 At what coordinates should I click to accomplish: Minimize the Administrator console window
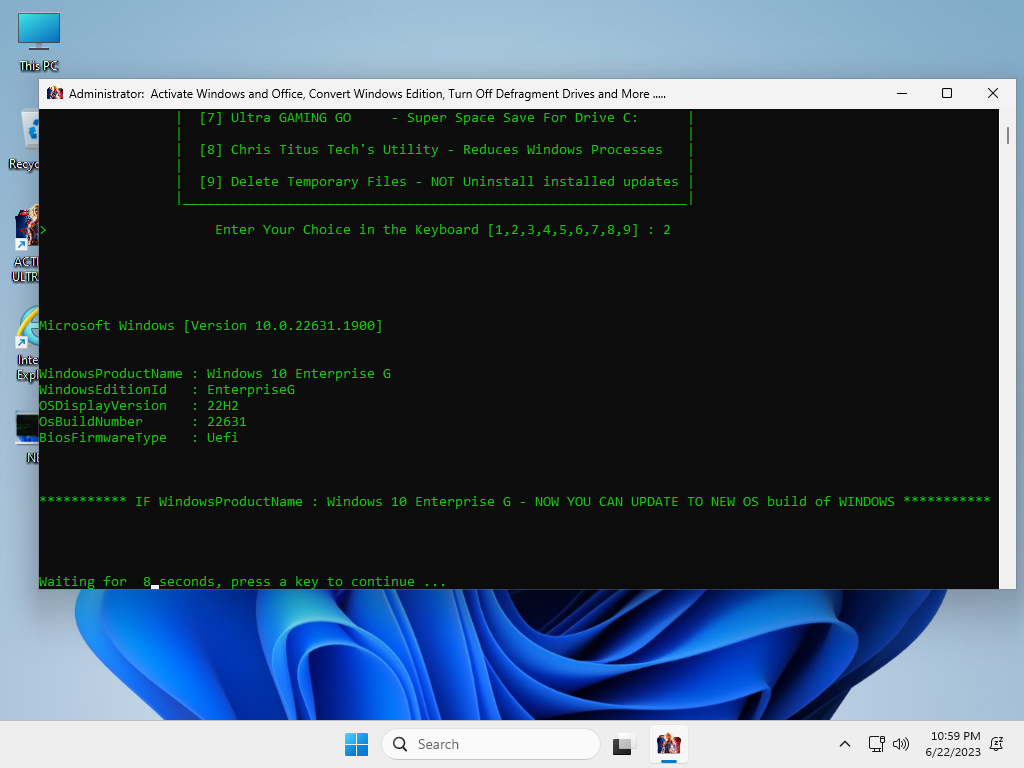[902, 93]
